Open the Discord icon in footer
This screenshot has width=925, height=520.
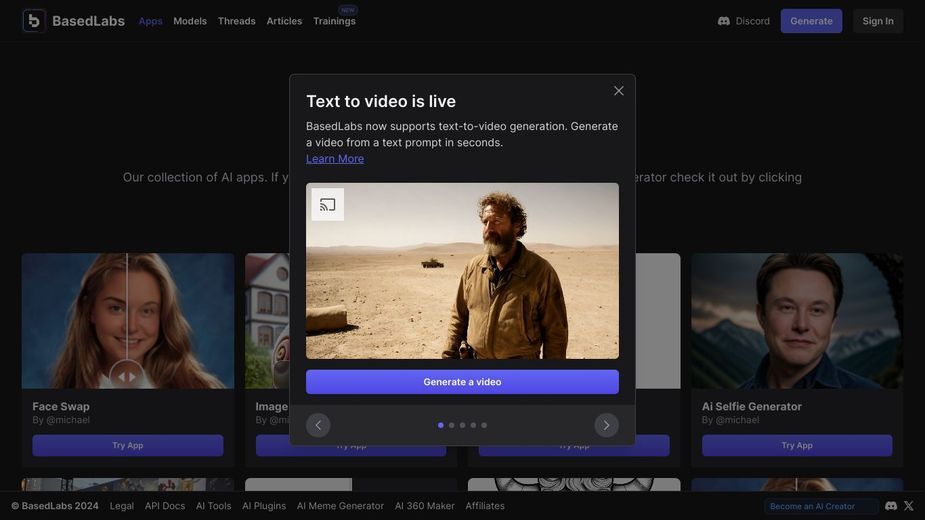coord(891,506)
